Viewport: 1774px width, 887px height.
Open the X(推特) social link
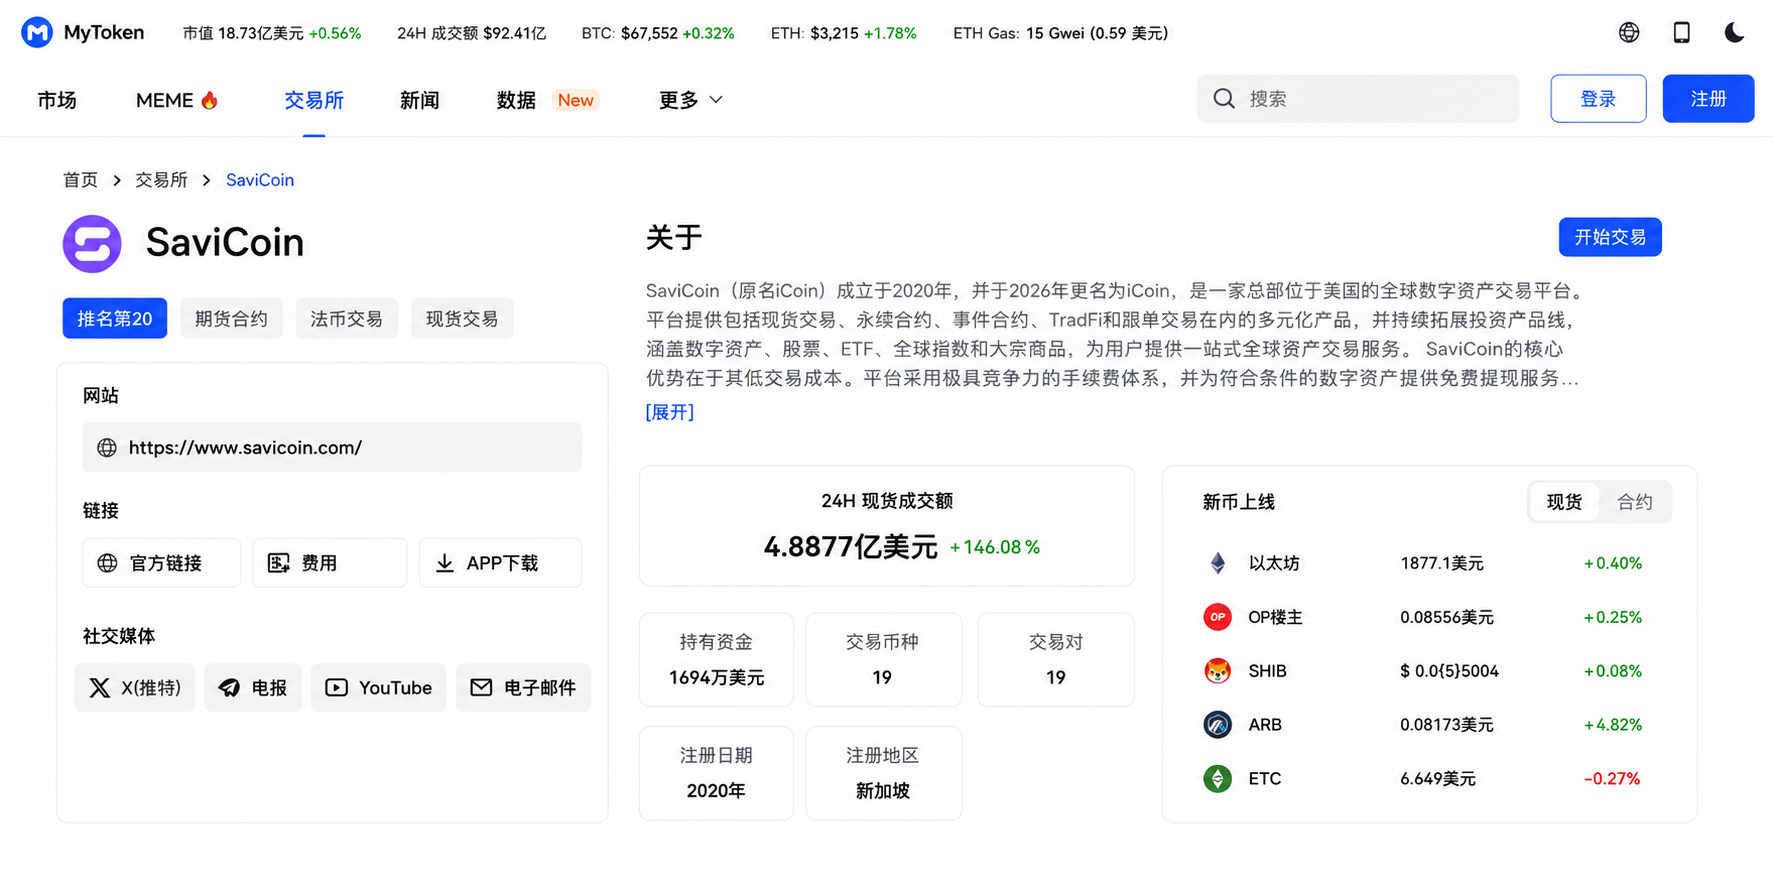coord(135,688)
